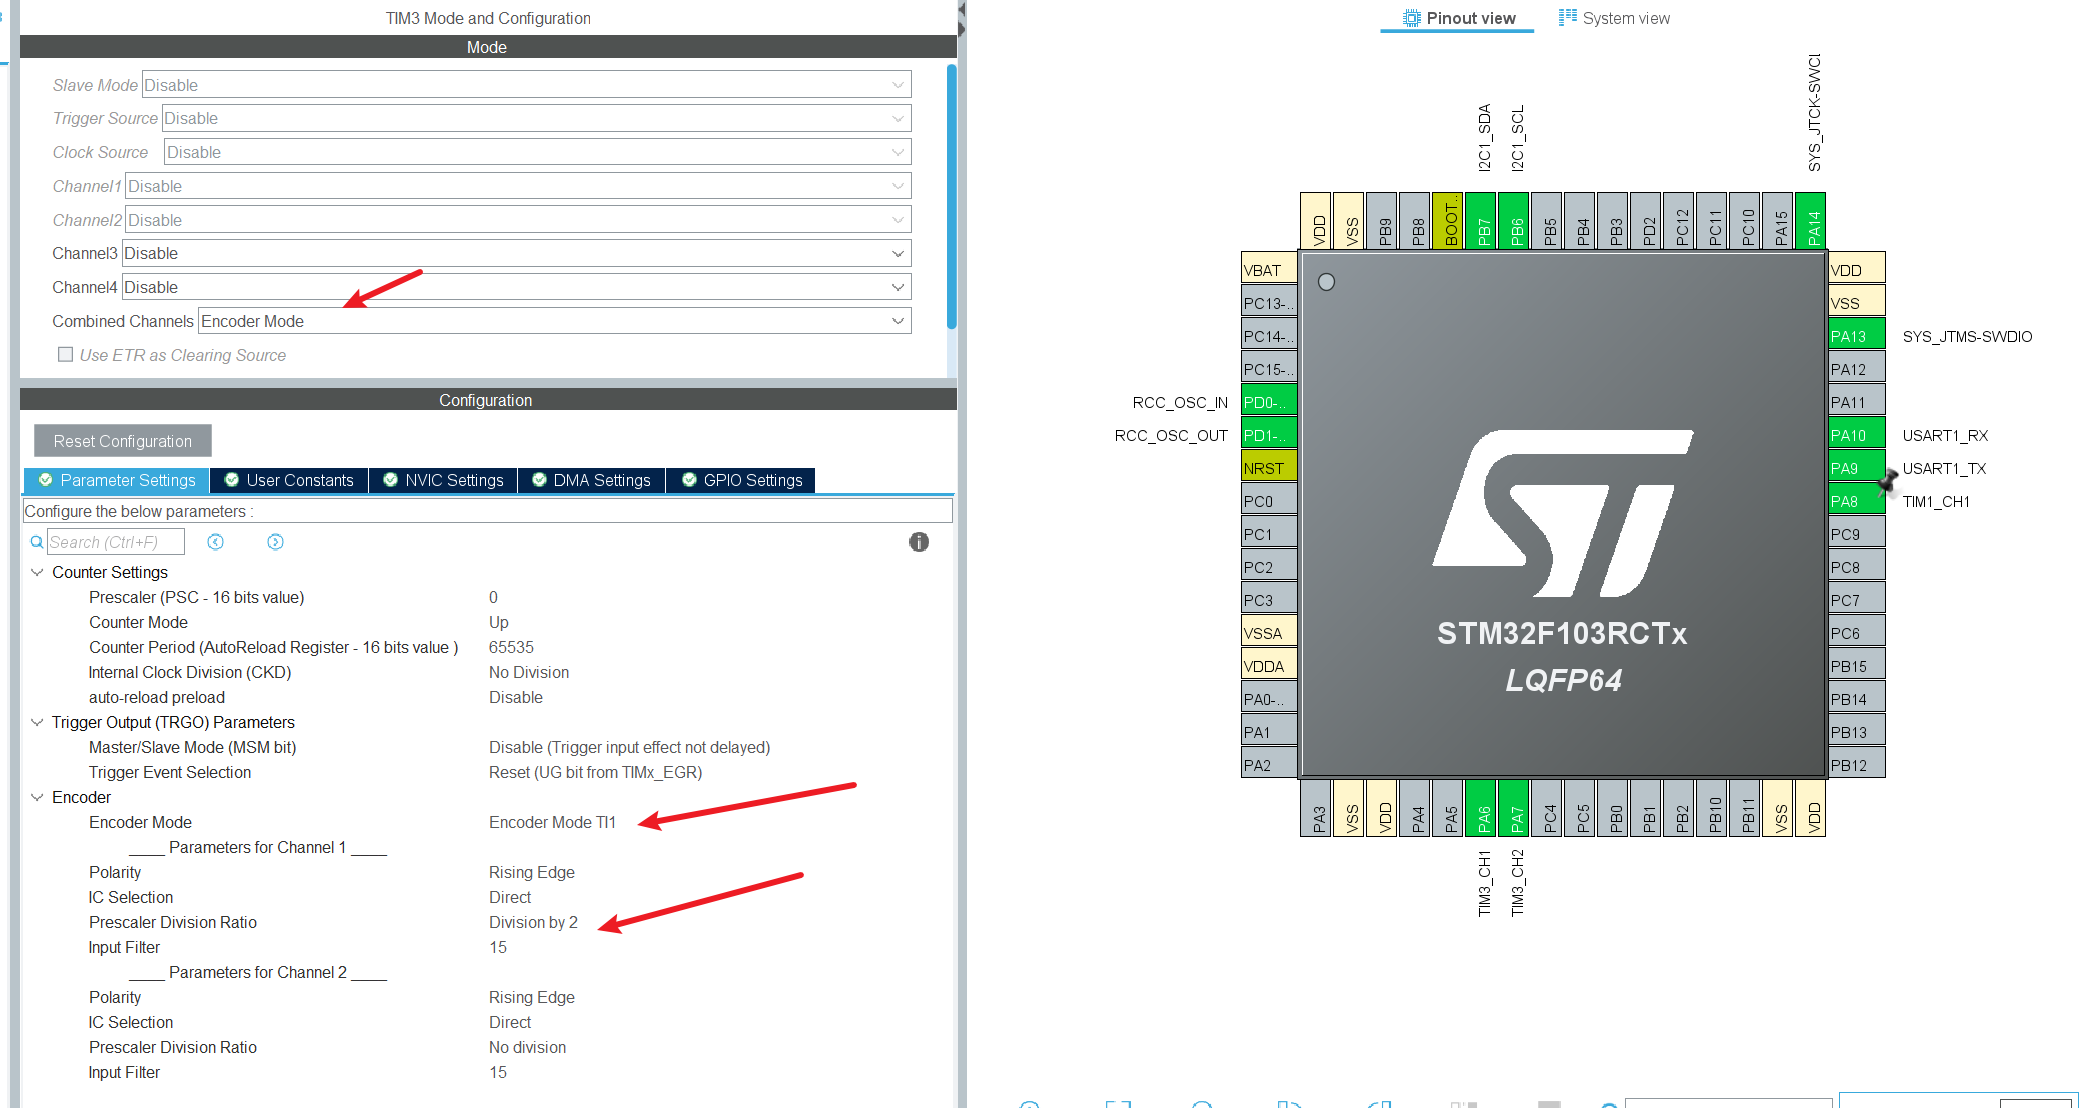The image size is (2100, 1108).
Task: Open the Channel4 dropdown
Action: 516,287
